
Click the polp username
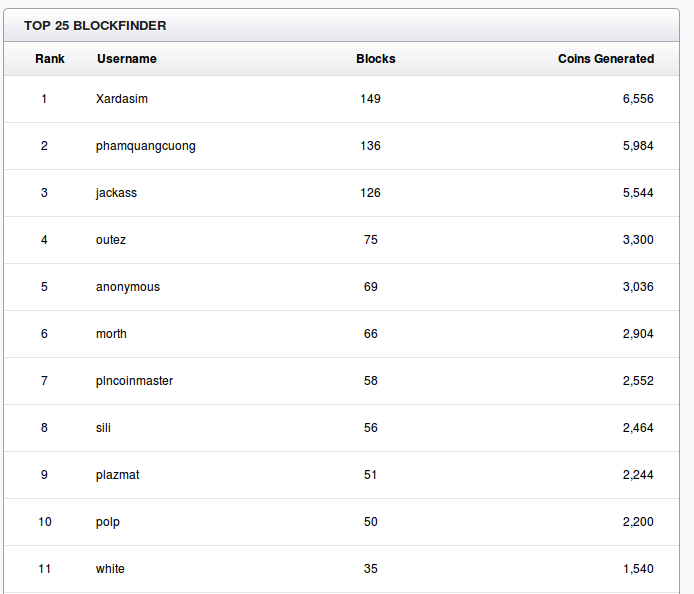(108, 522)
